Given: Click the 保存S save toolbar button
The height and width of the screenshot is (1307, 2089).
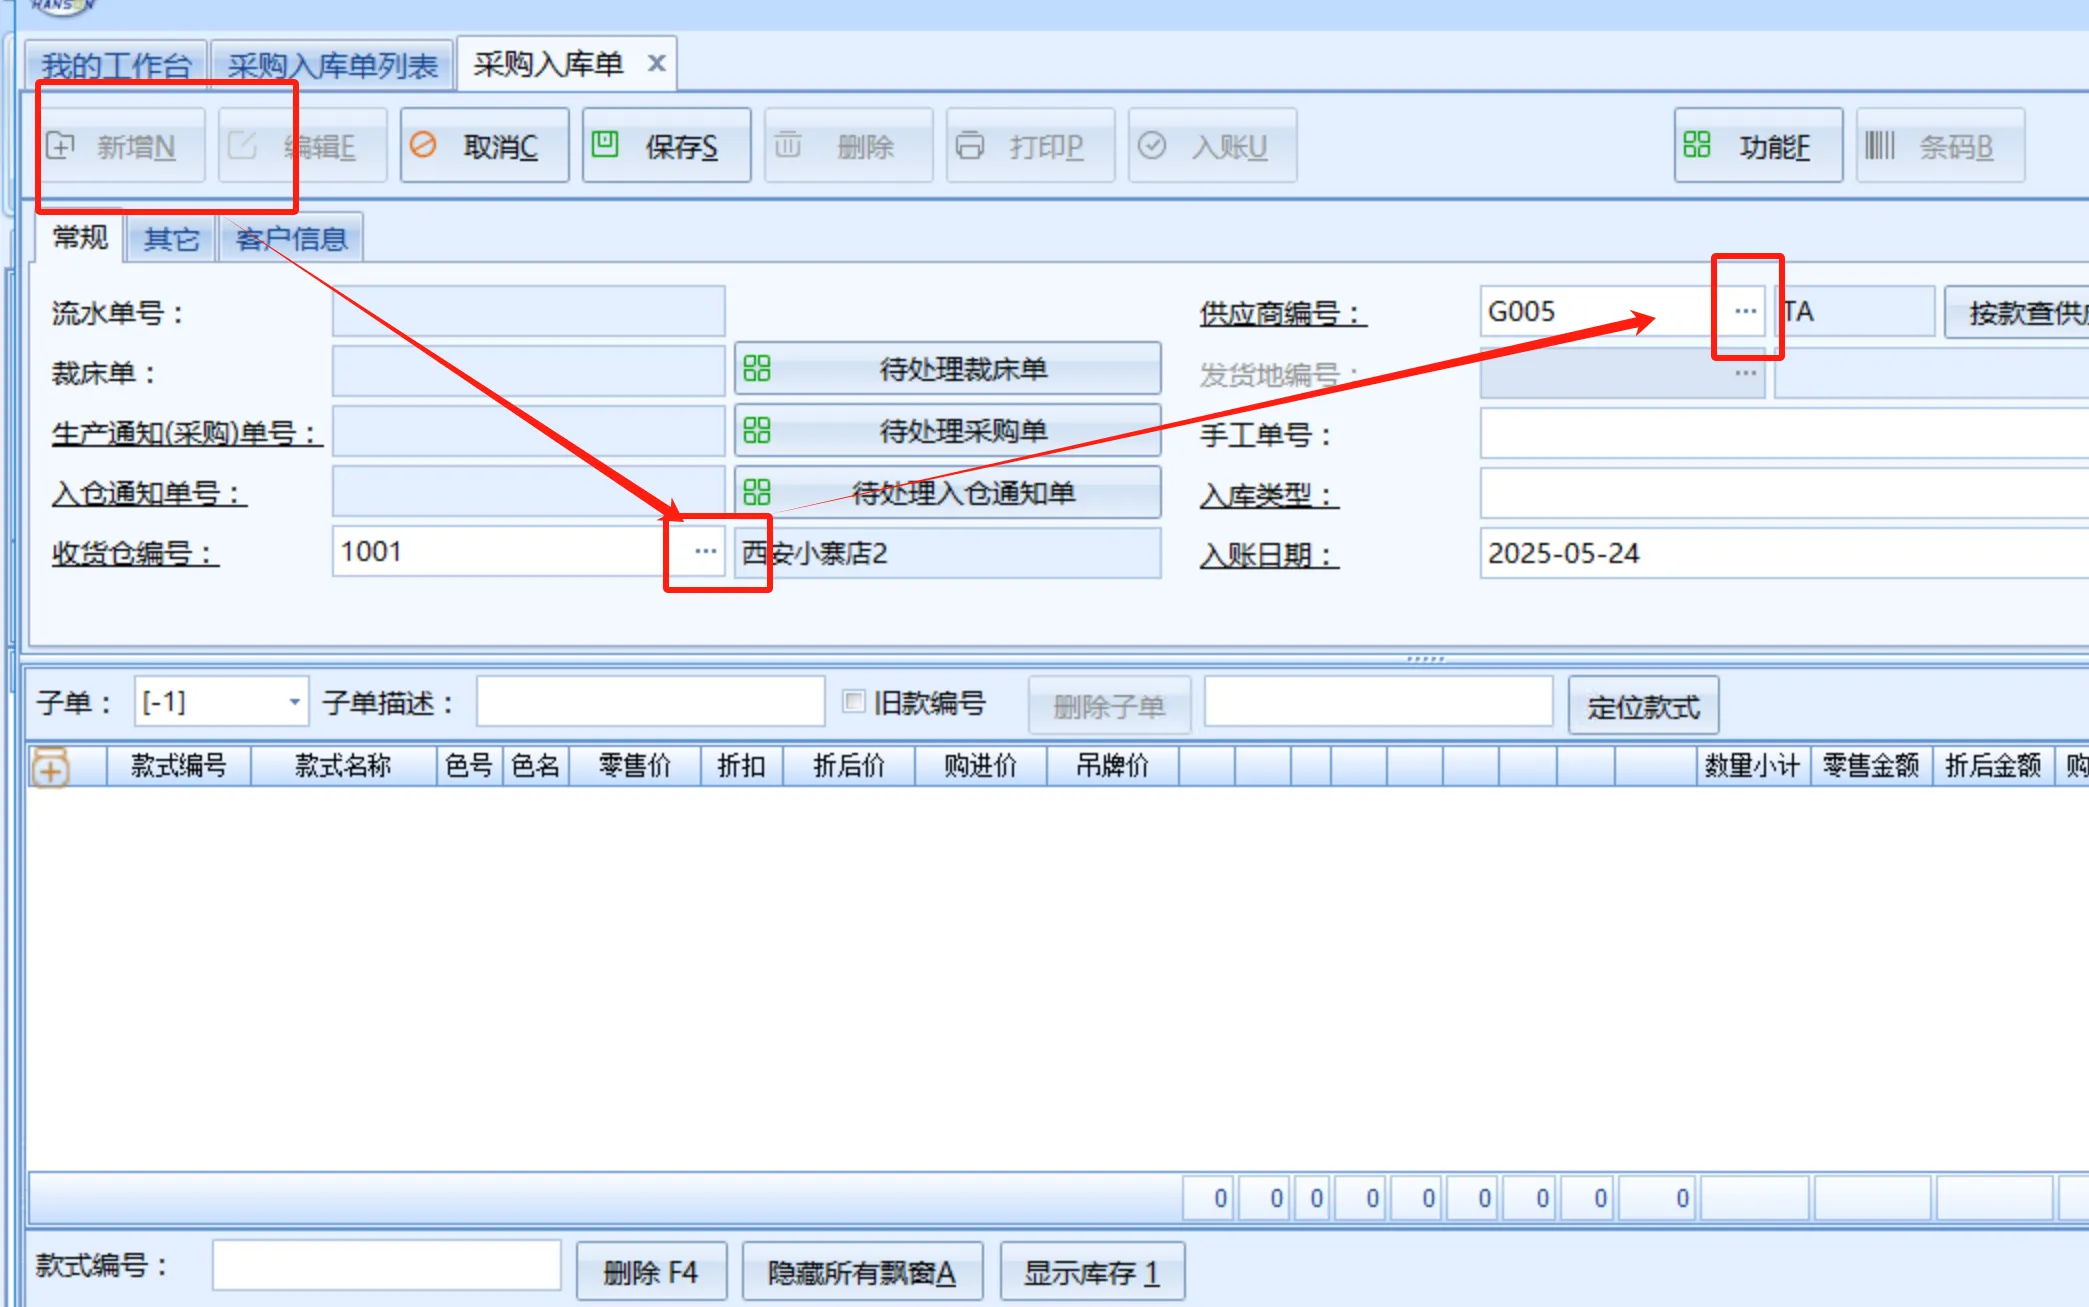Looking at the screenshot, I should (666, 146).
